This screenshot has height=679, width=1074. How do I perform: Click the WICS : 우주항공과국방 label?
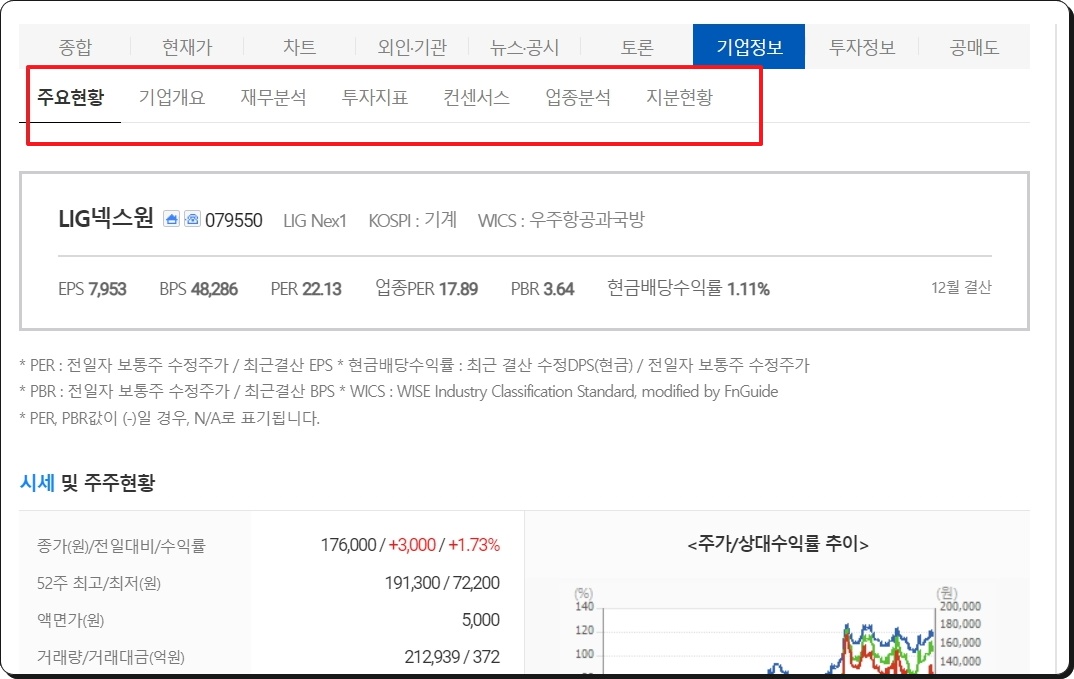[561, 220]
